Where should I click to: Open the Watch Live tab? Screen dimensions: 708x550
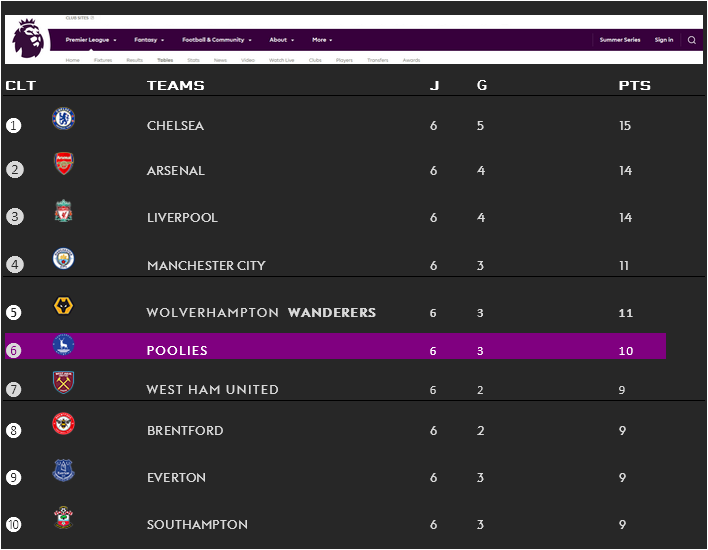pos(282,60)
